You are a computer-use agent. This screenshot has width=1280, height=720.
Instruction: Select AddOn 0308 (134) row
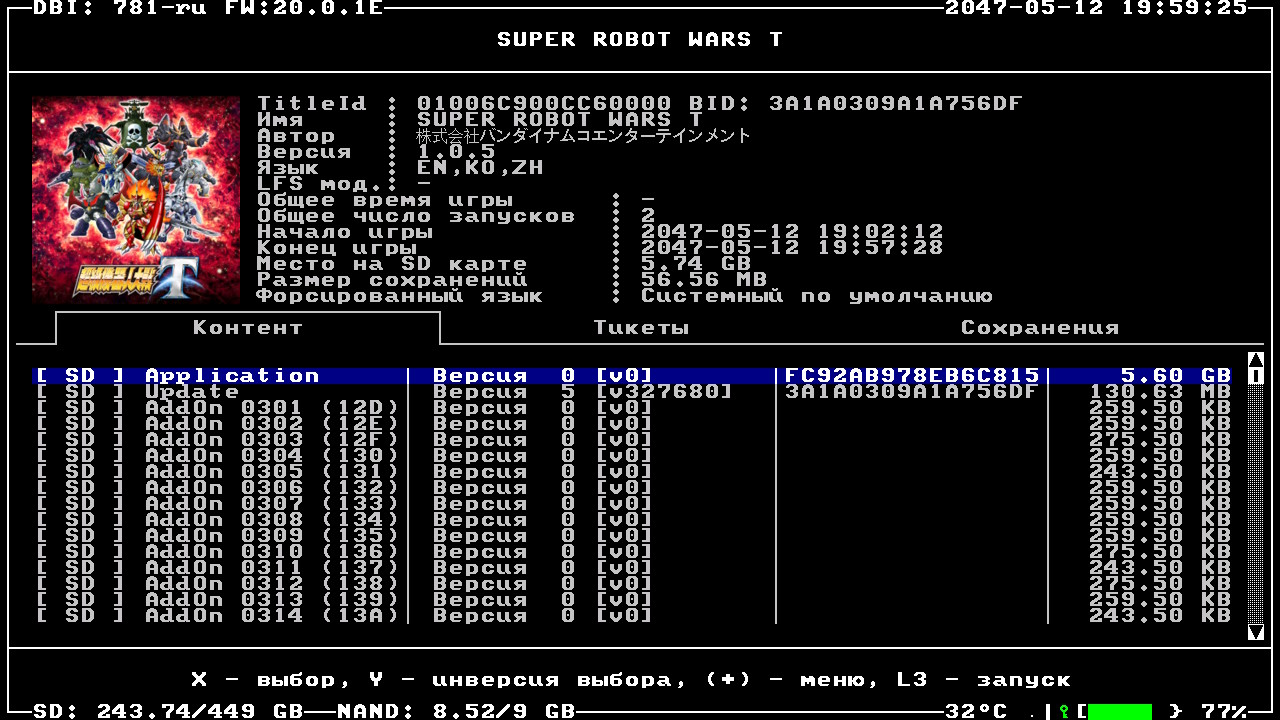point(271,520)
